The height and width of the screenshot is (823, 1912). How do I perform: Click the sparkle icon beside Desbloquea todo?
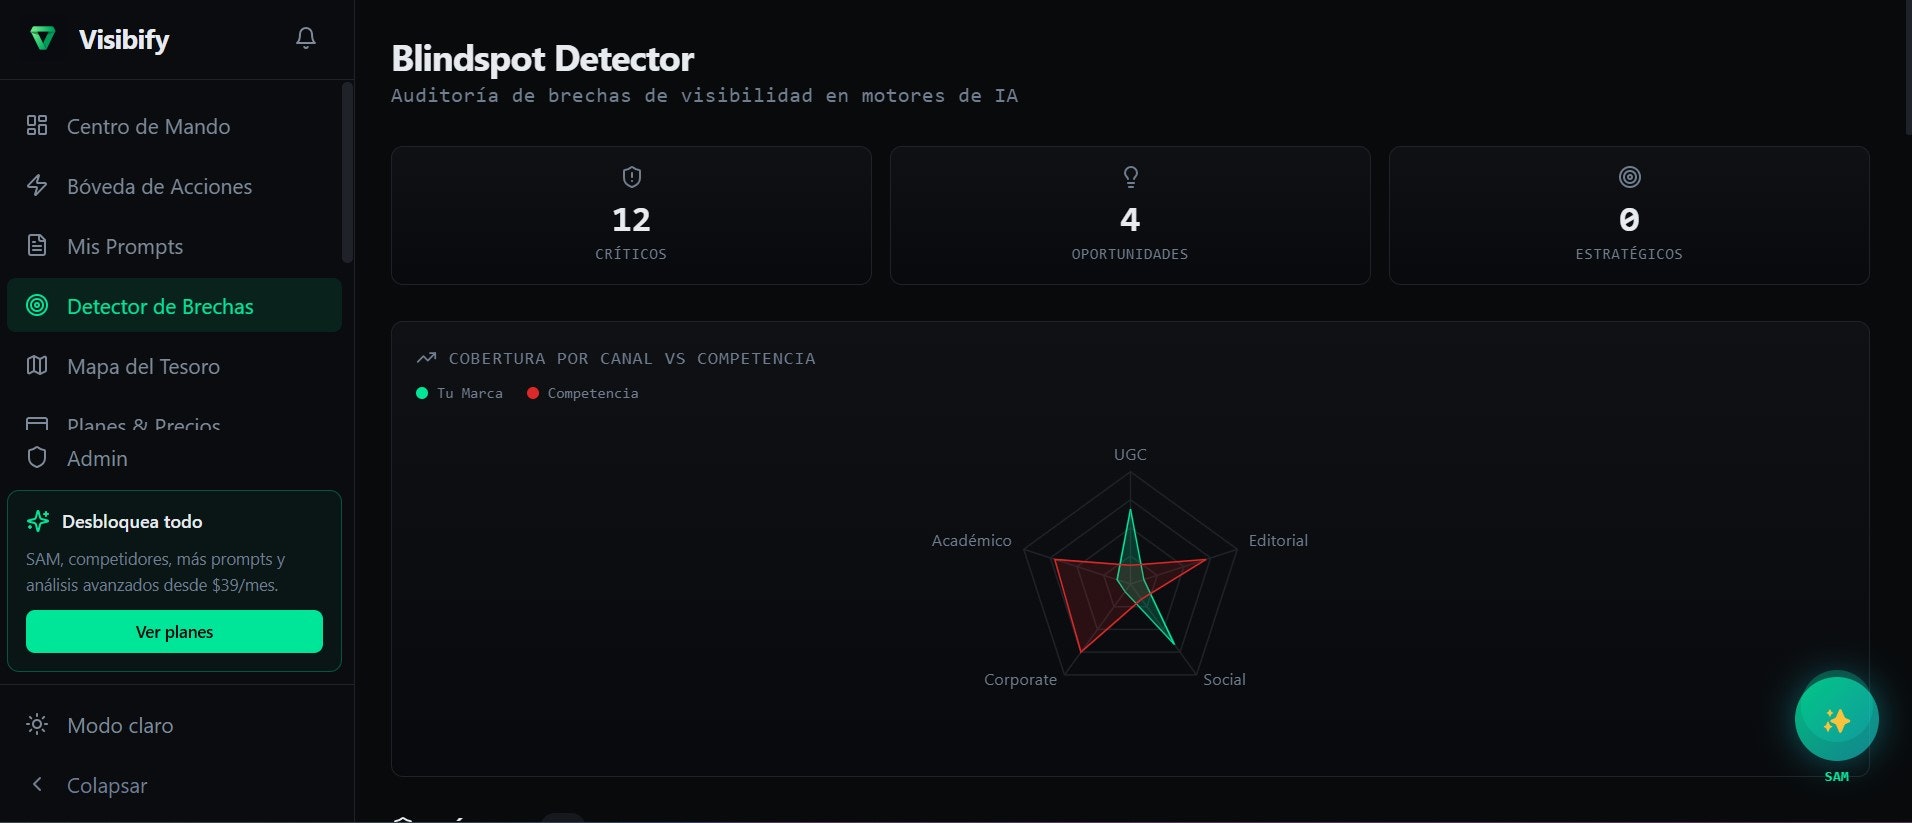point(38,521)
